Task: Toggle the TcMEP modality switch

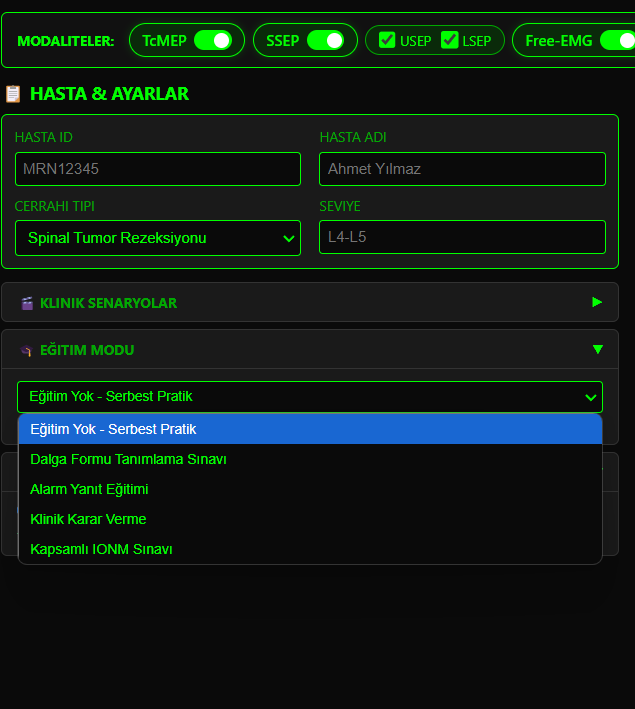Action: (212, 40)
